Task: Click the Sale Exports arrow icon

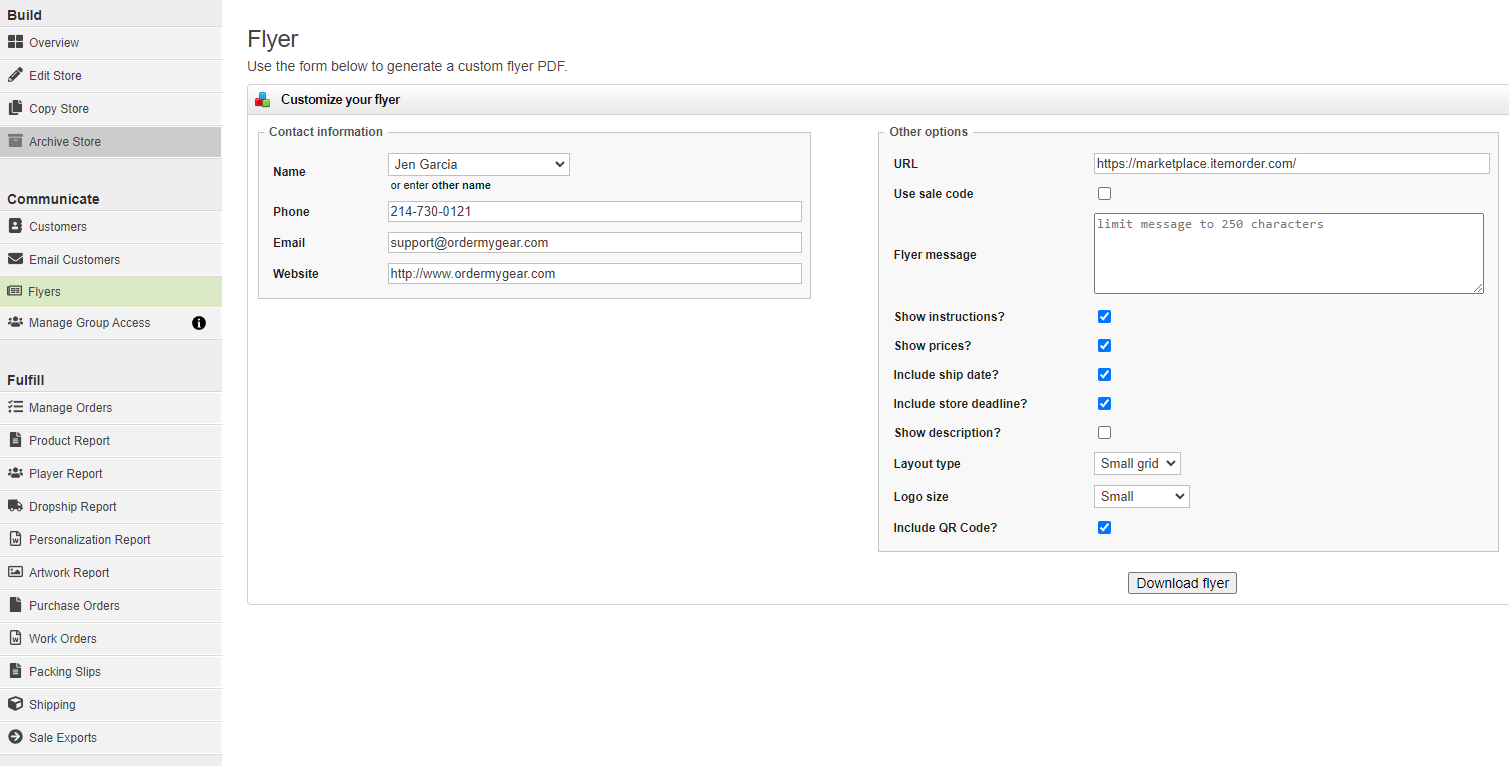Action: (x=15, y=737)
